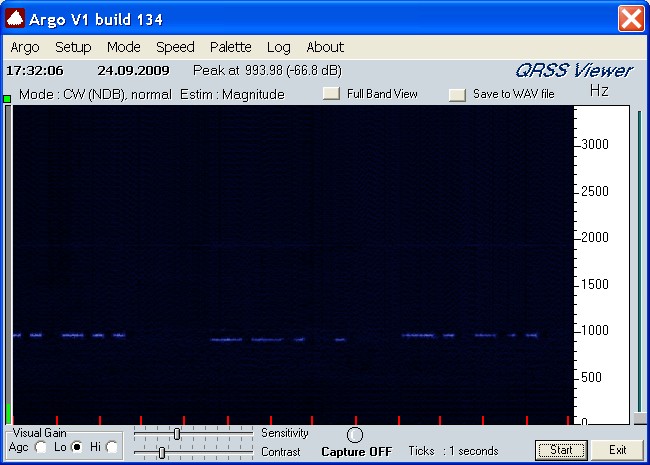650x465 pixels.
Task: Select the Lo visual gain radio button
Action: [x=77, y=447]
